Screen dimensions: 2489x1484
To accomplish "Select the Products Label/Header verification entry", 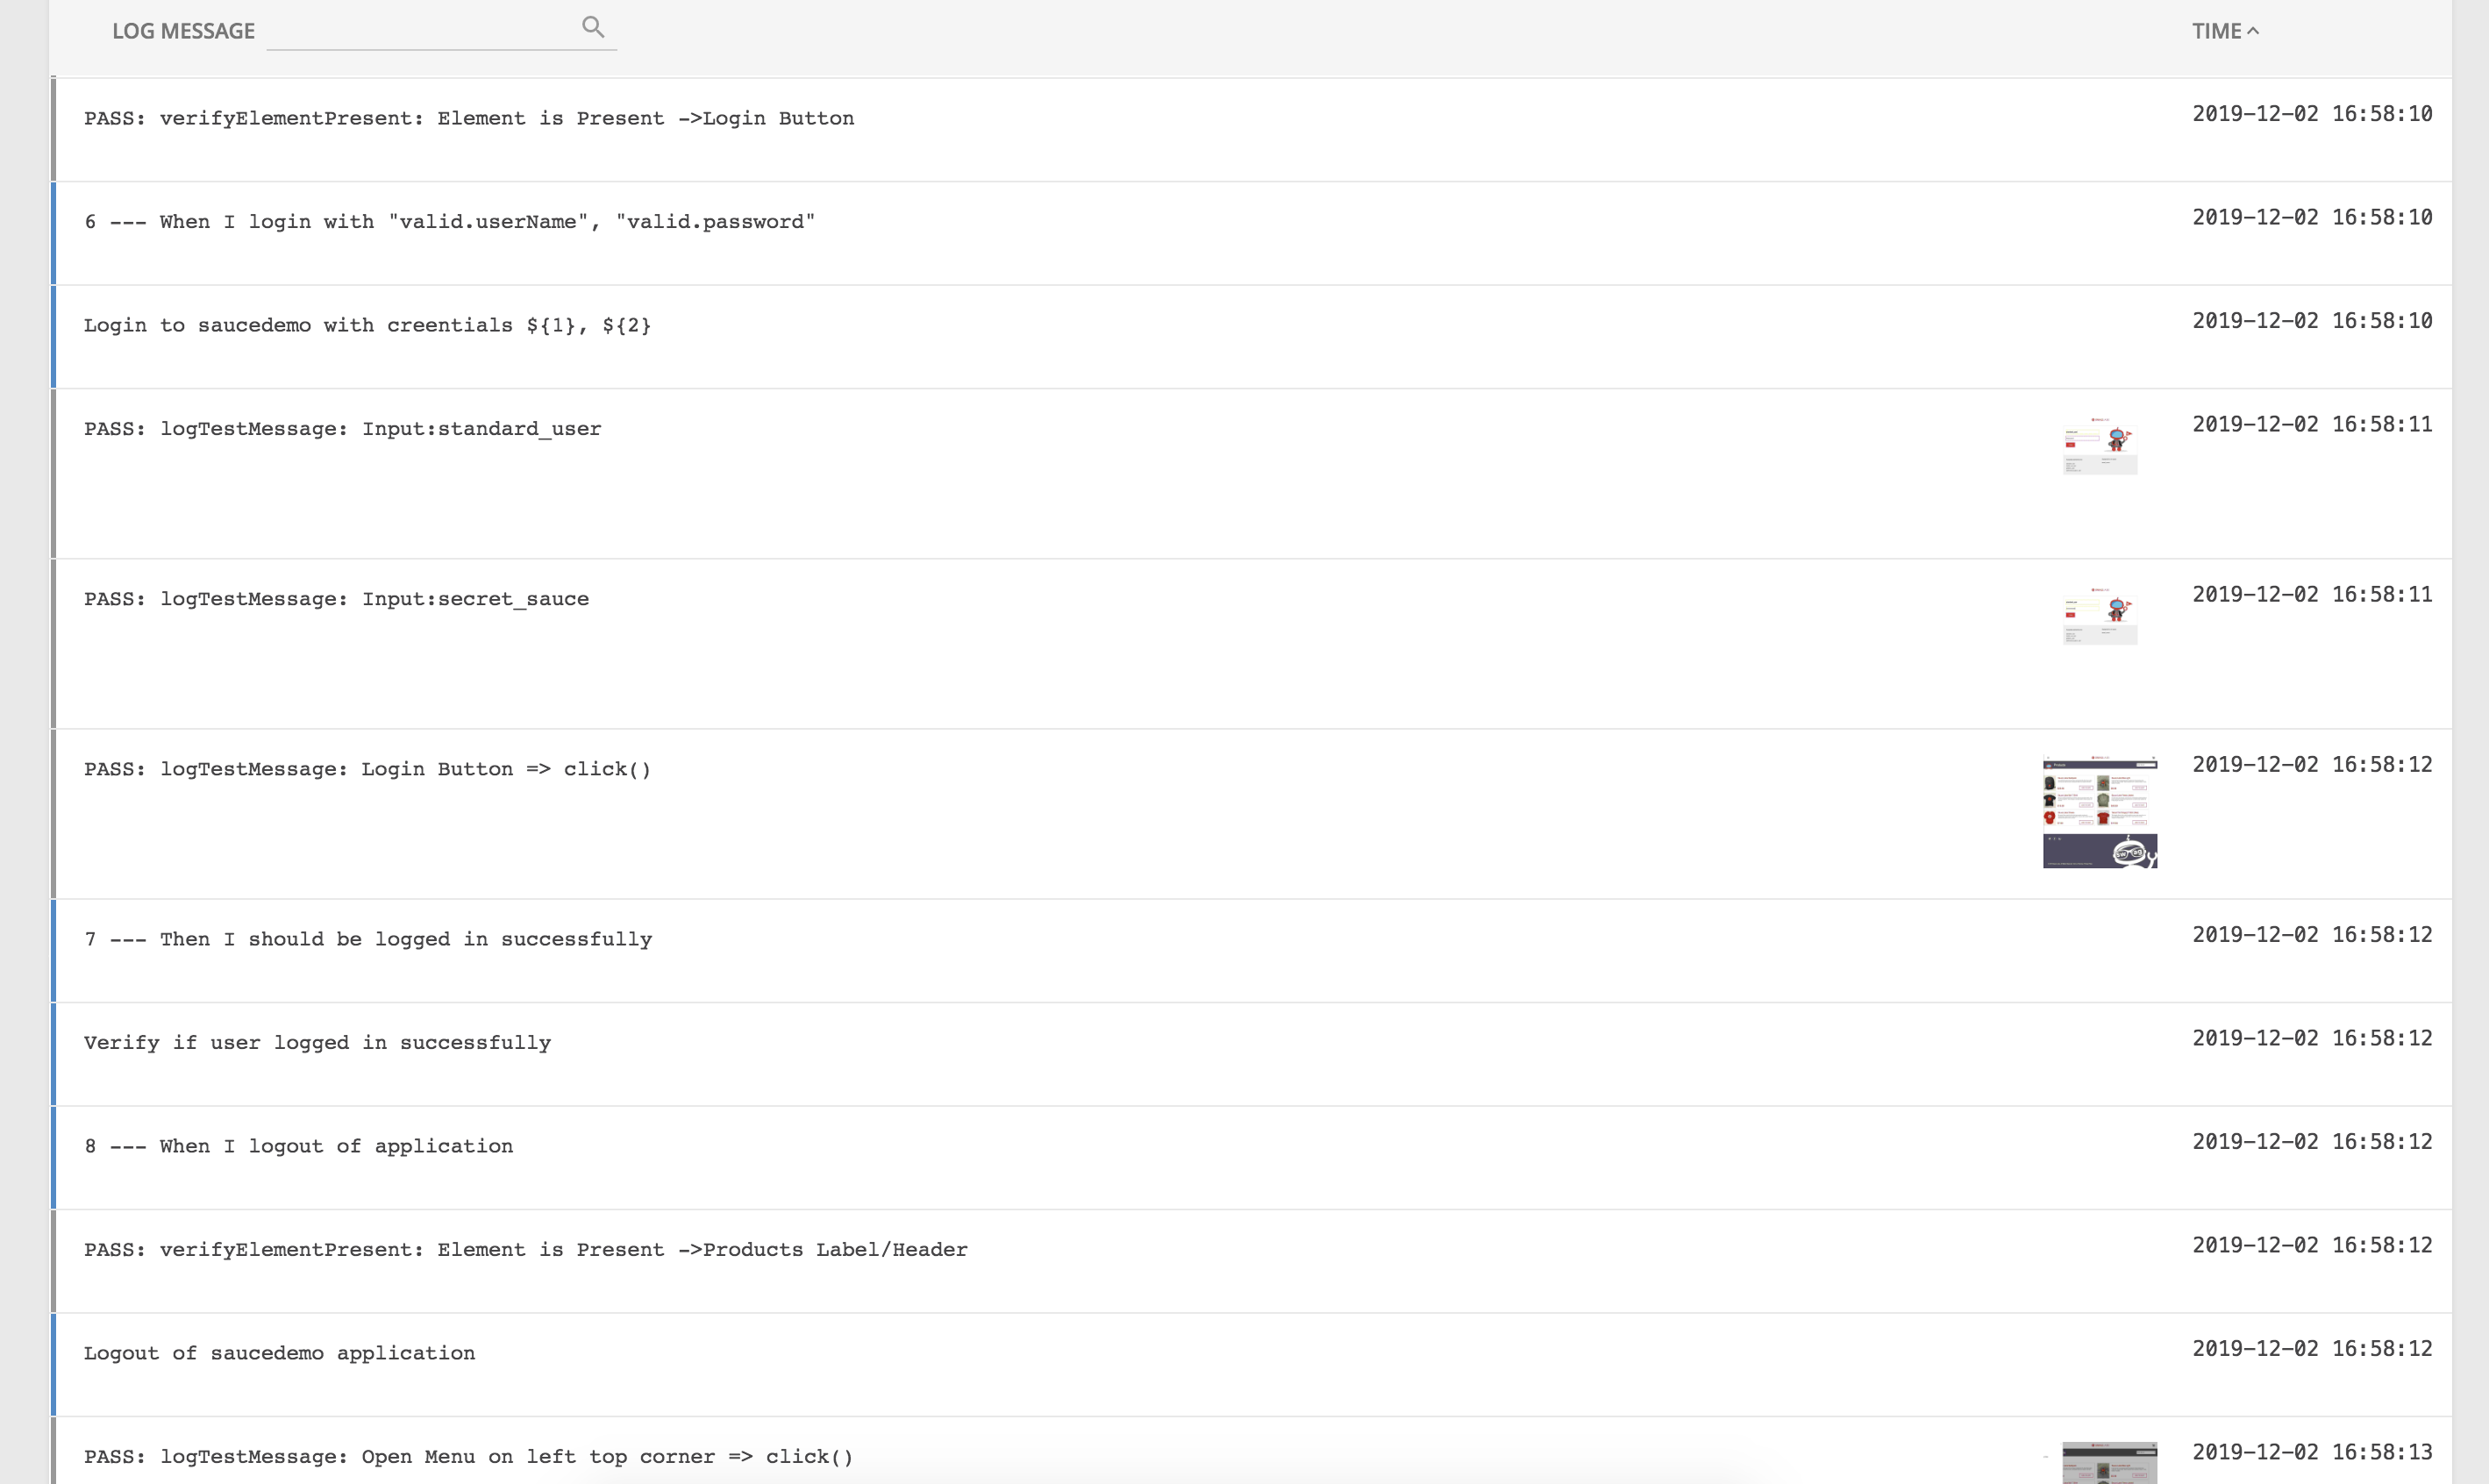I will click(x=525, y=1249).
